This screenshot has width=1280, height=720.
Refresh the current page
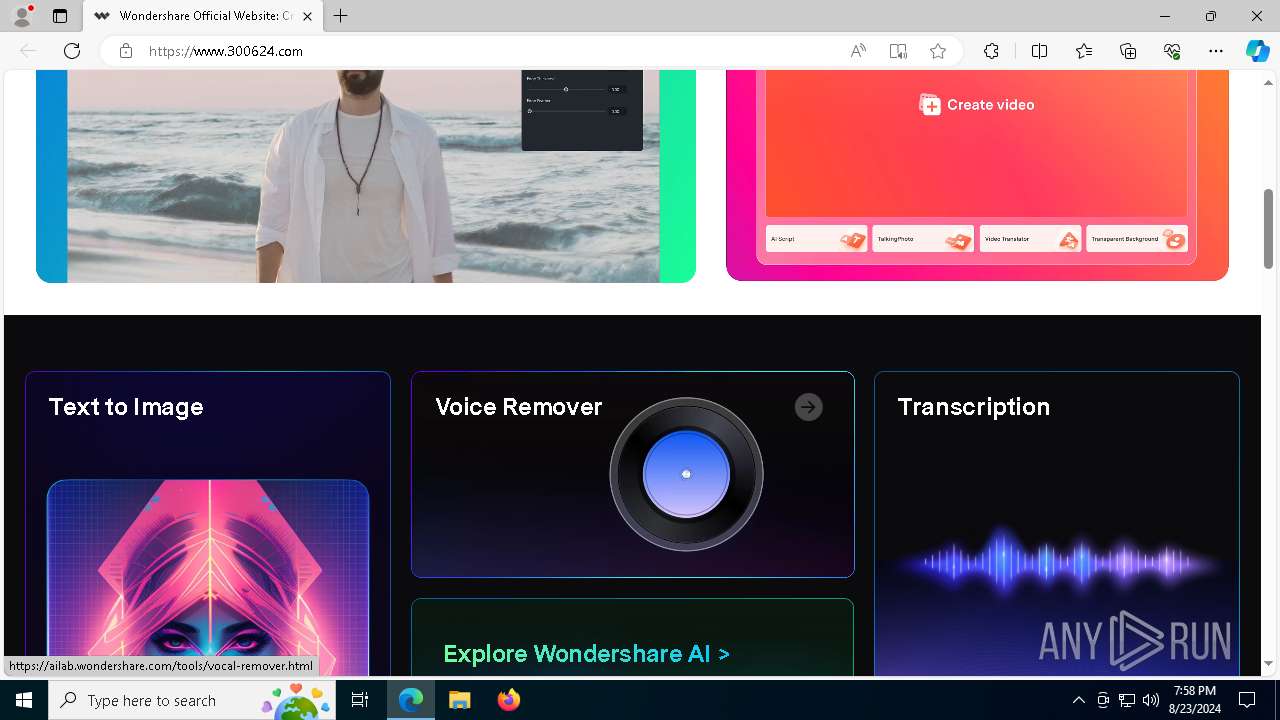tap(72, 51)
